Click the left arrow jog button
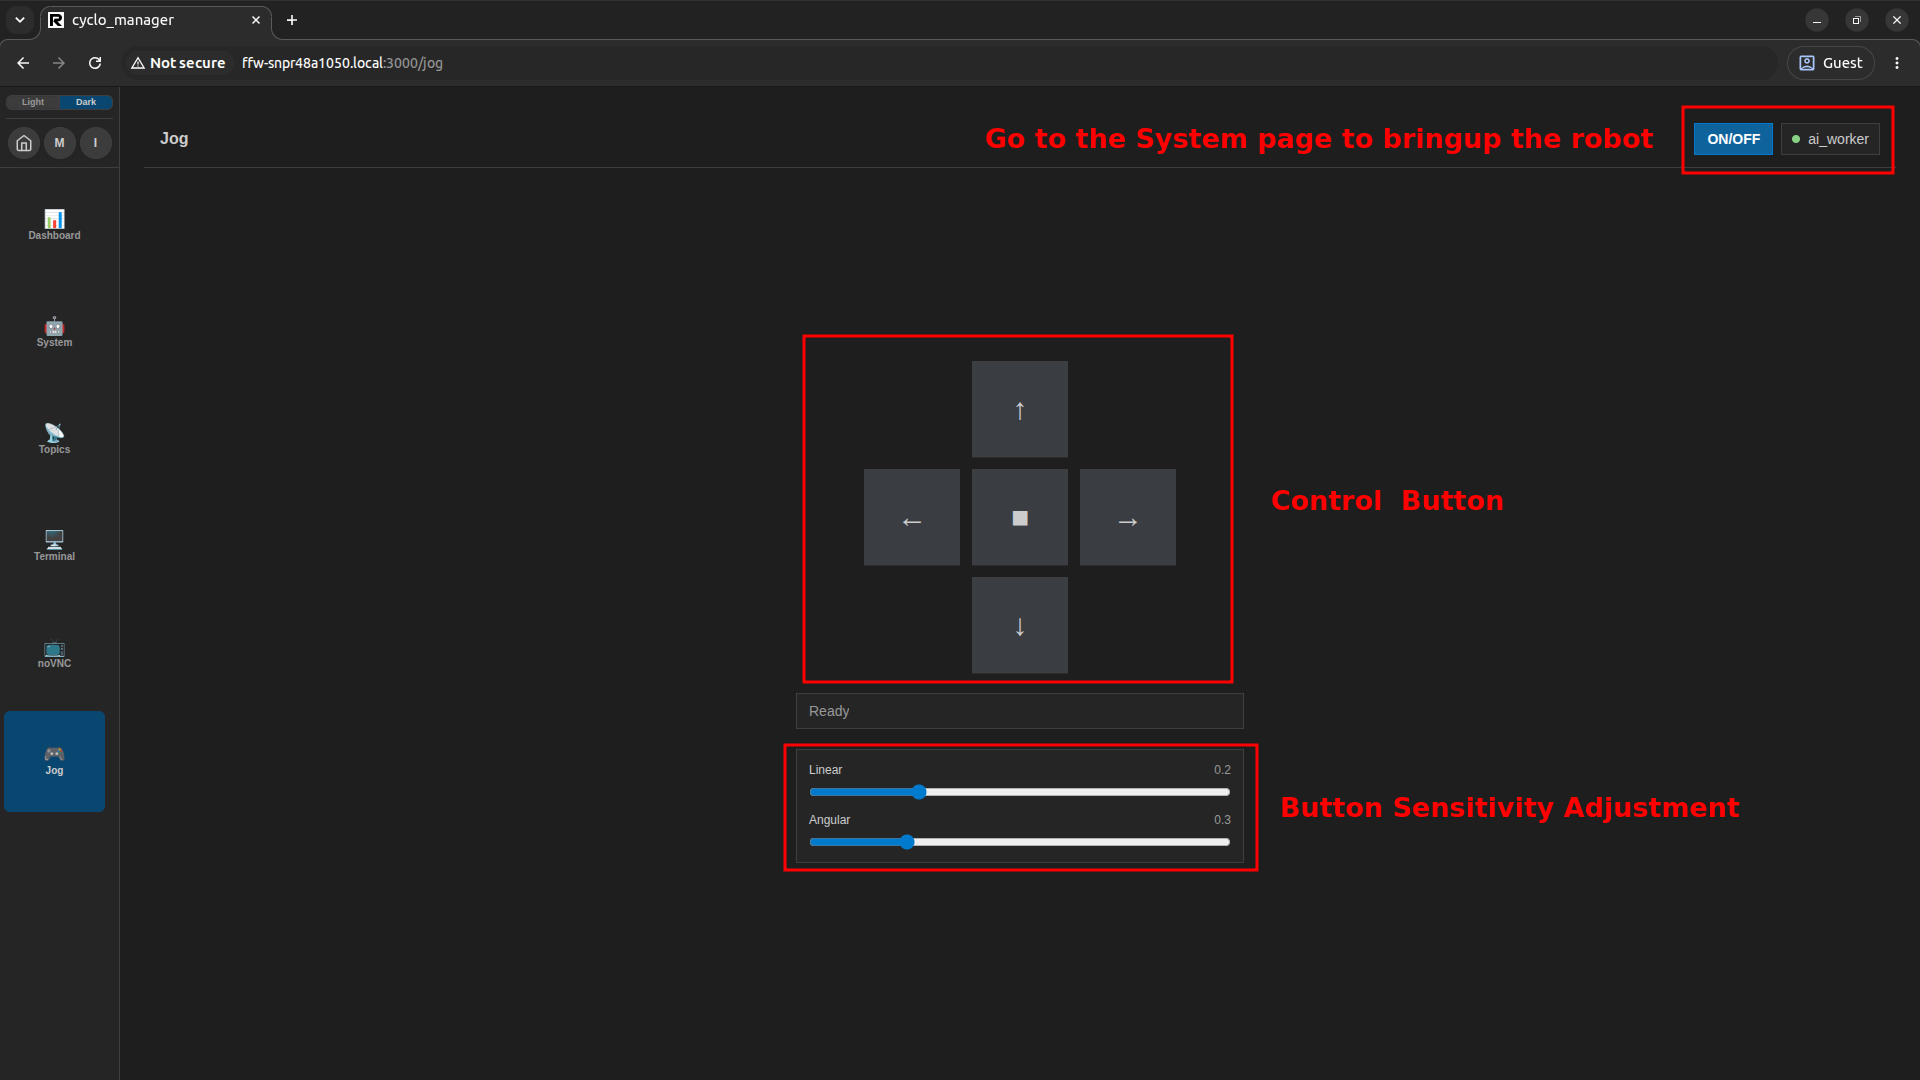The height and width of the screenshot is (1080, 1920). point(912,517)
